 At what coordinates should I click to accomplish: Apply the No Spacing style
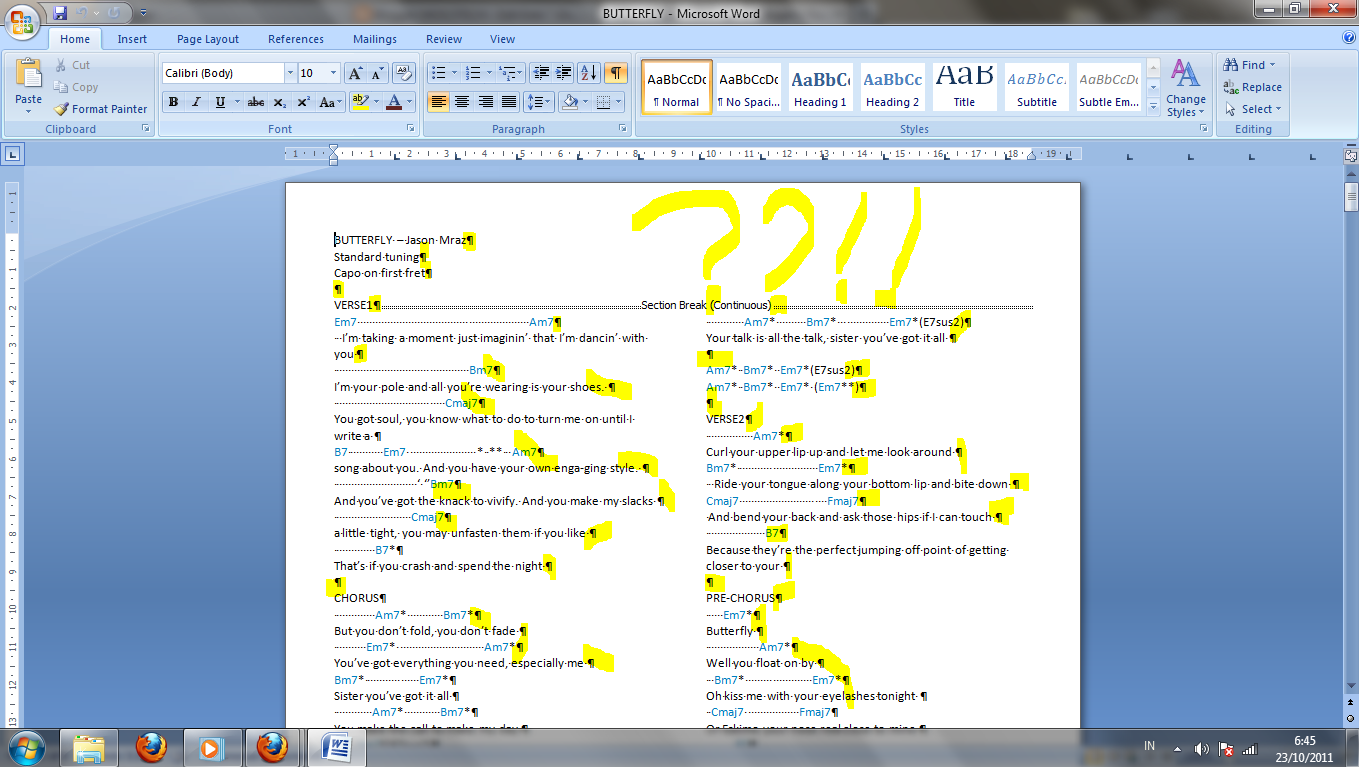pyautogui.click(x=748, y=88)
